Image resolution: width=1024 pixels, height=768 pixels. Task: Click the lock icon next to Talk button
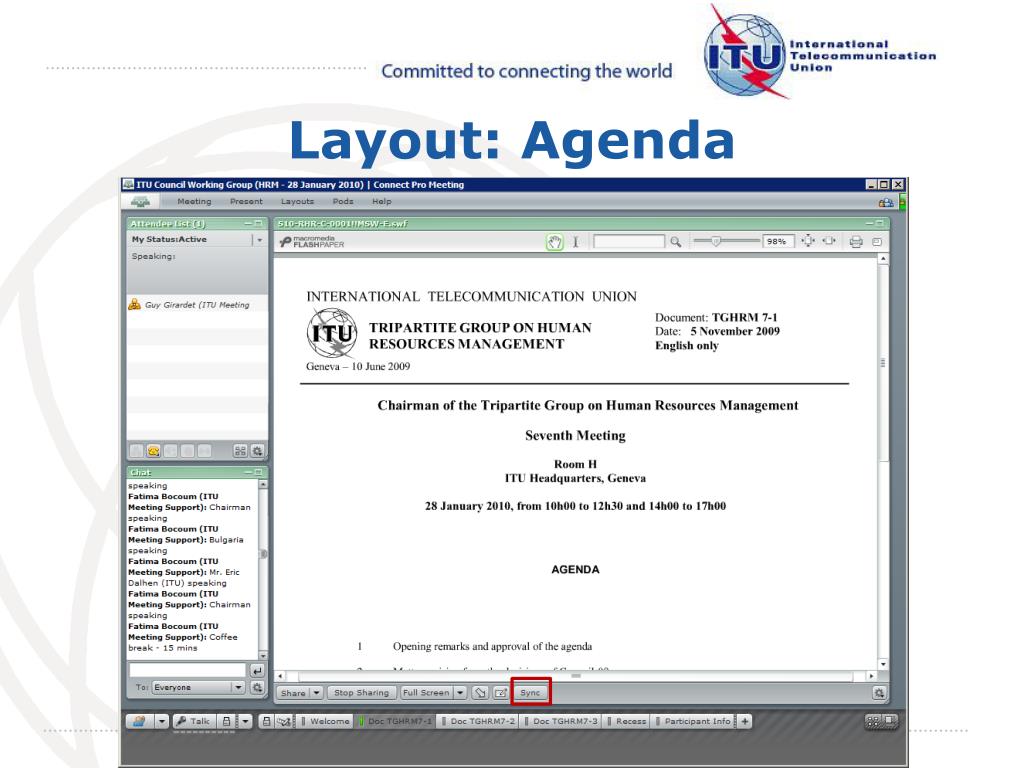pos(226,722)
